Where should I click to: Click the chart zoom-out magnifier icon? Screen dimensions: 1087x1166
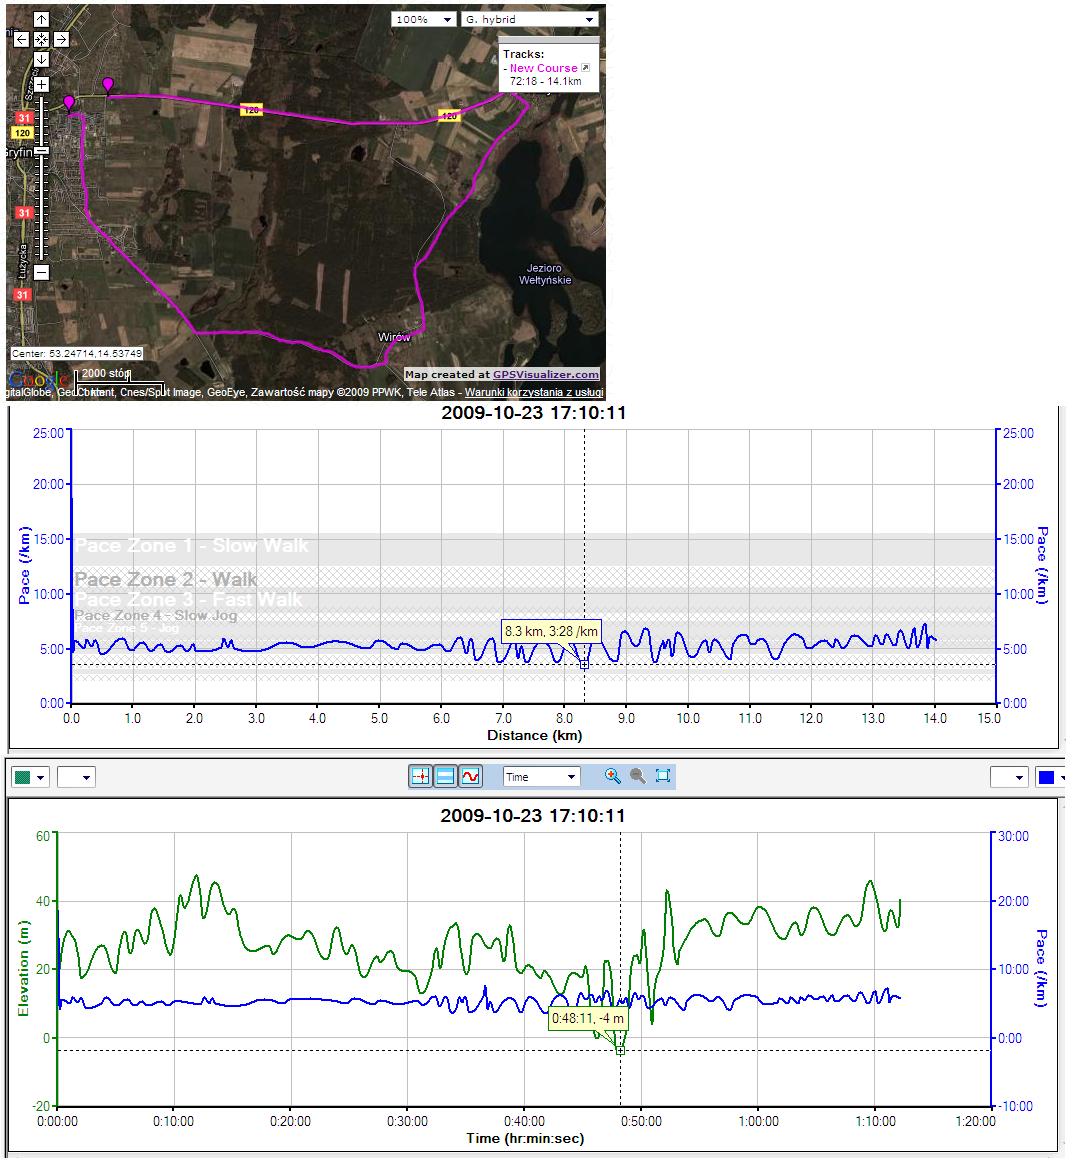(637, 776)
